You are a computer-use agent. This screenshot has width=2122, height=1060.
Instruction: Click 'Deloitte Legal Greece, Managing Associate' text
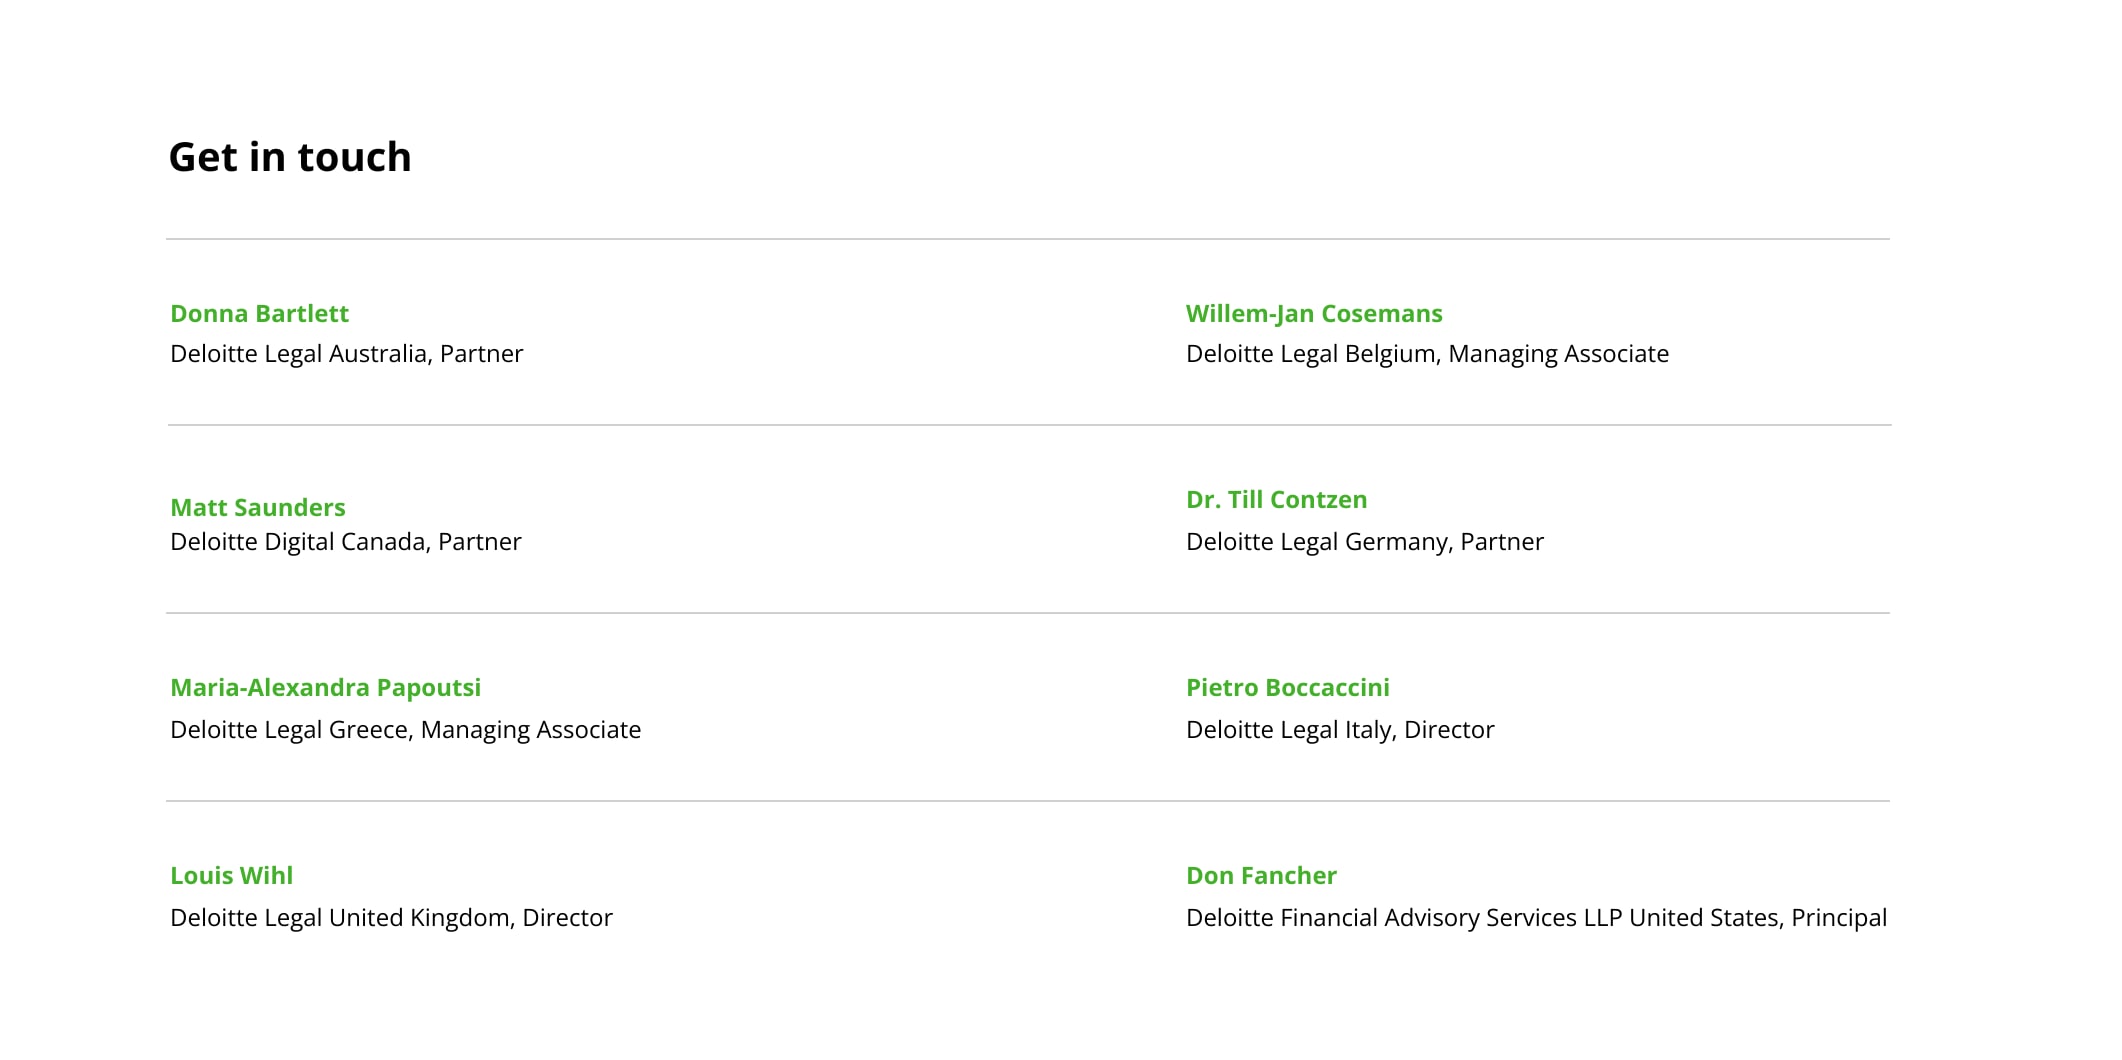pyautogui.click(x=405, y=730)
